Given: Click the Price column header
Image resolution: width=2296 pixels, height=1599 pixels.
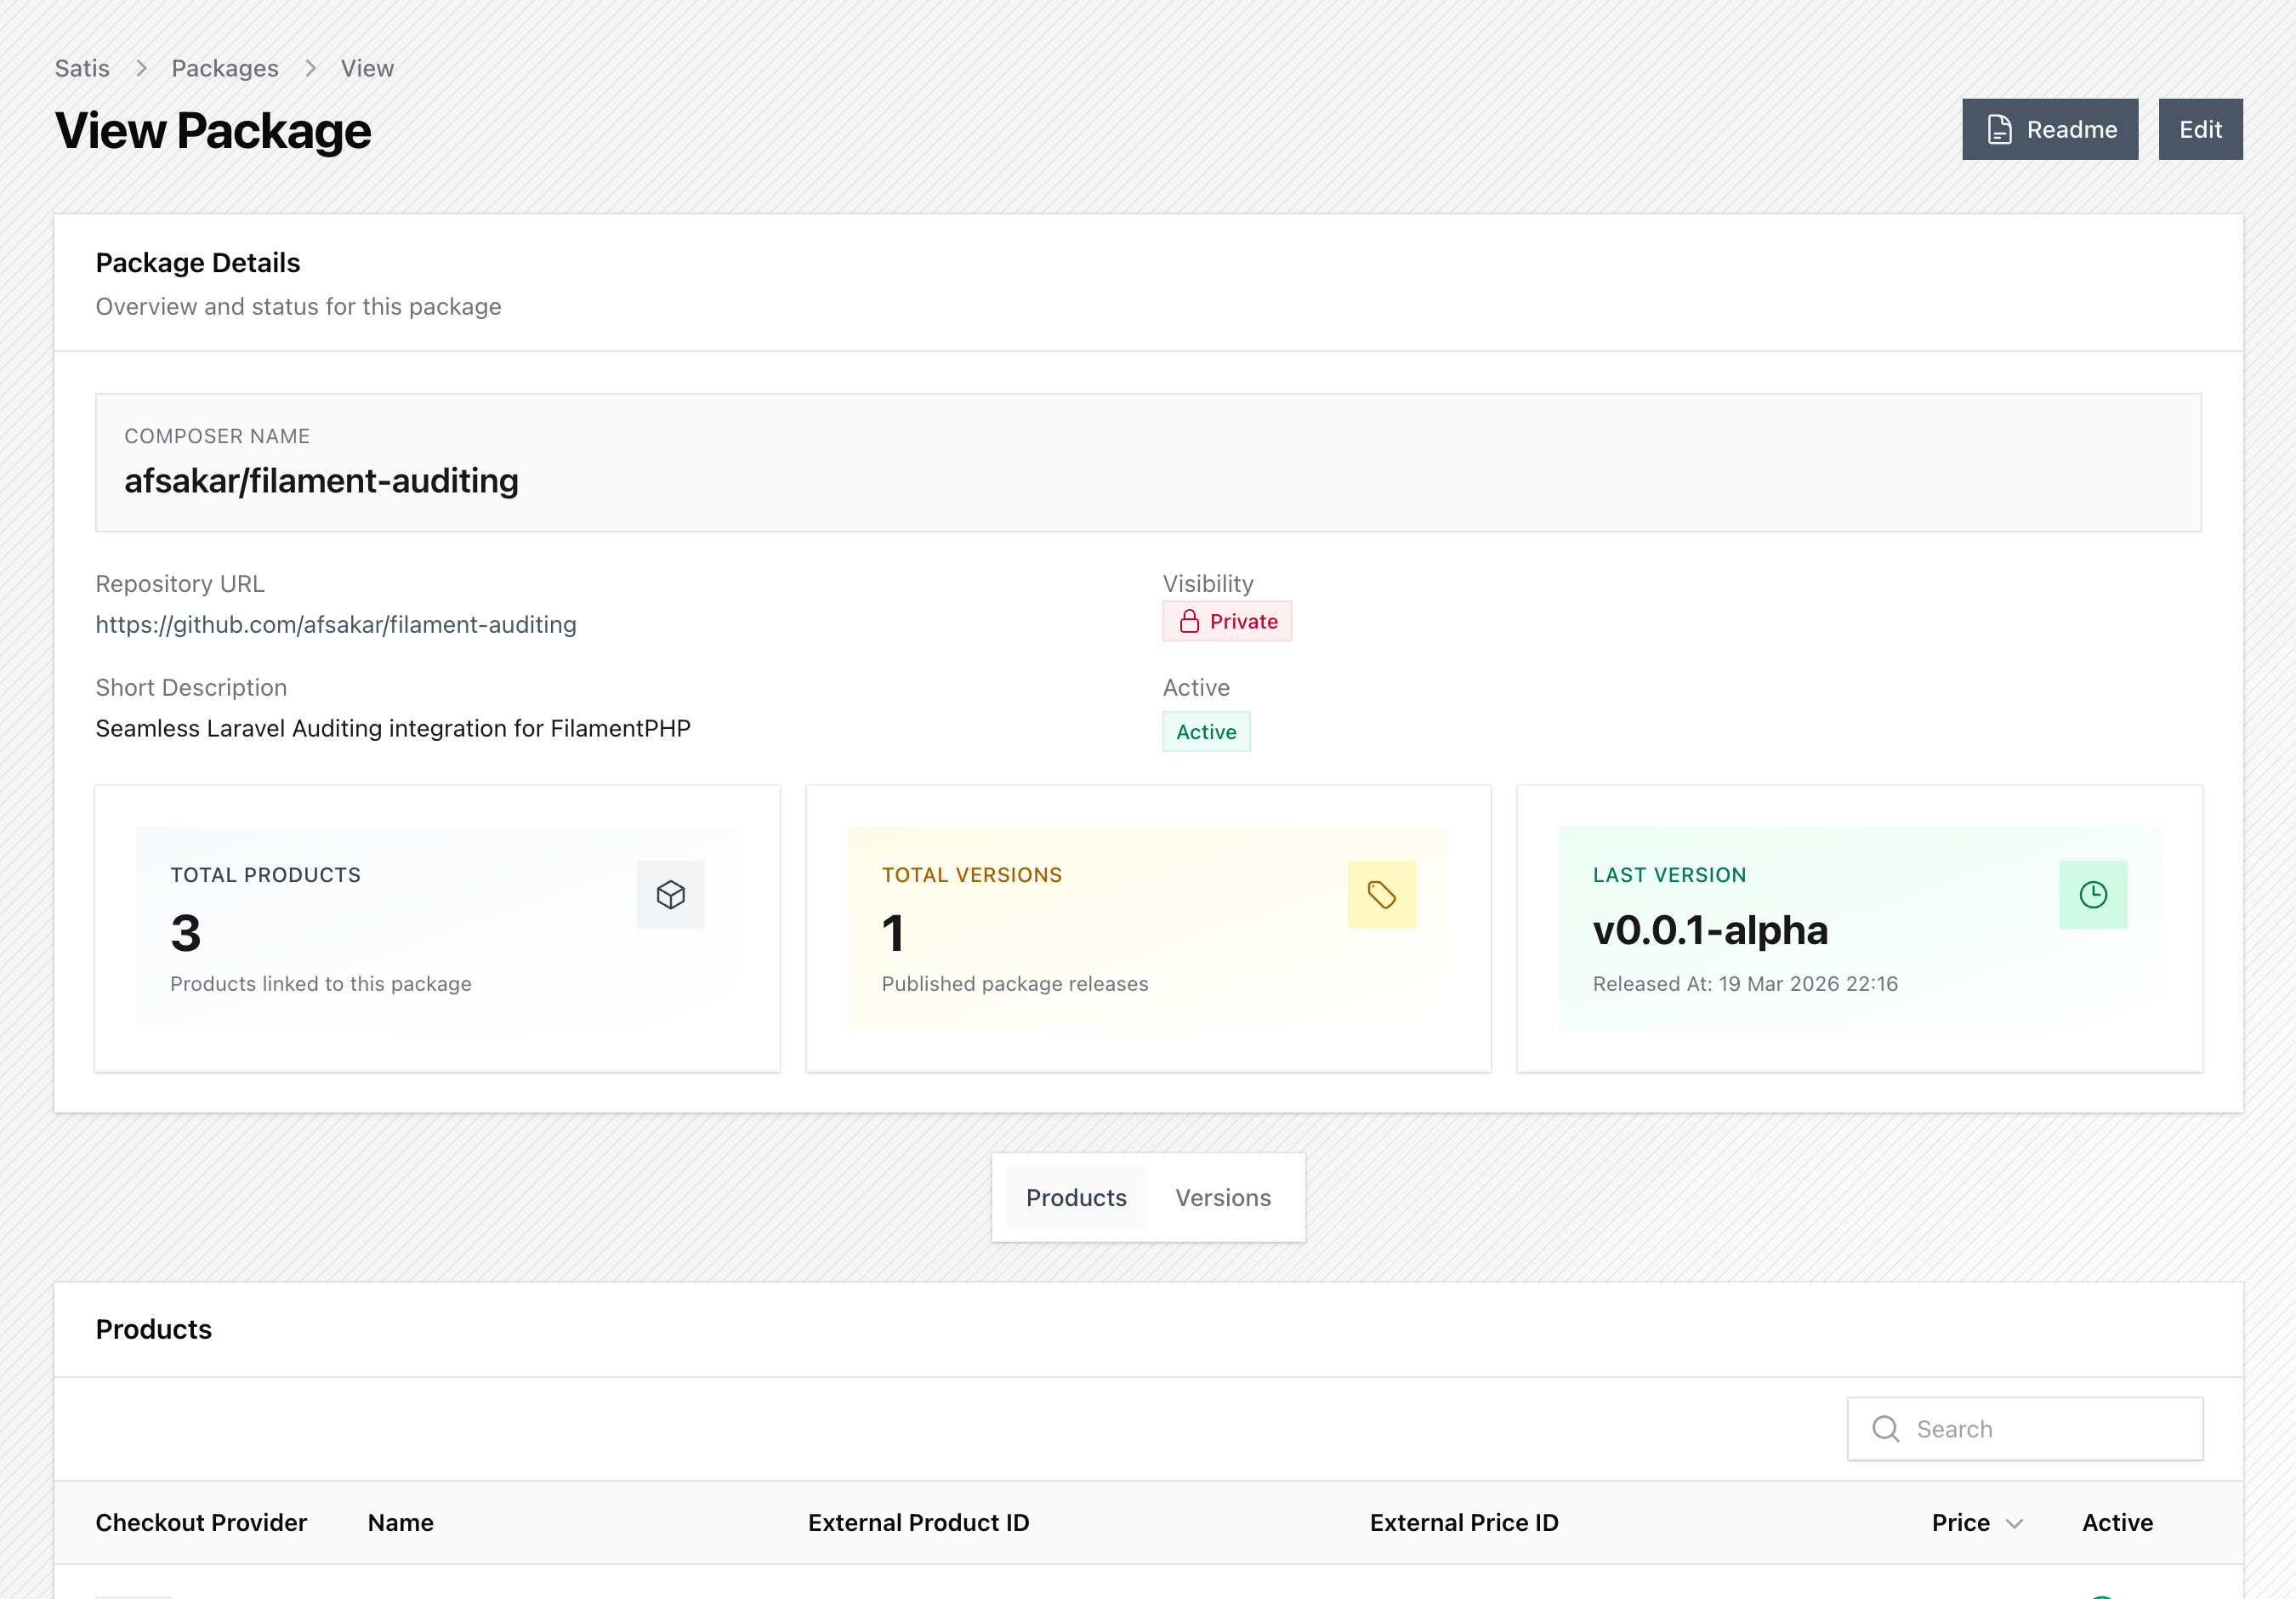Looking at the screenshot, I should (1961, 1523).
